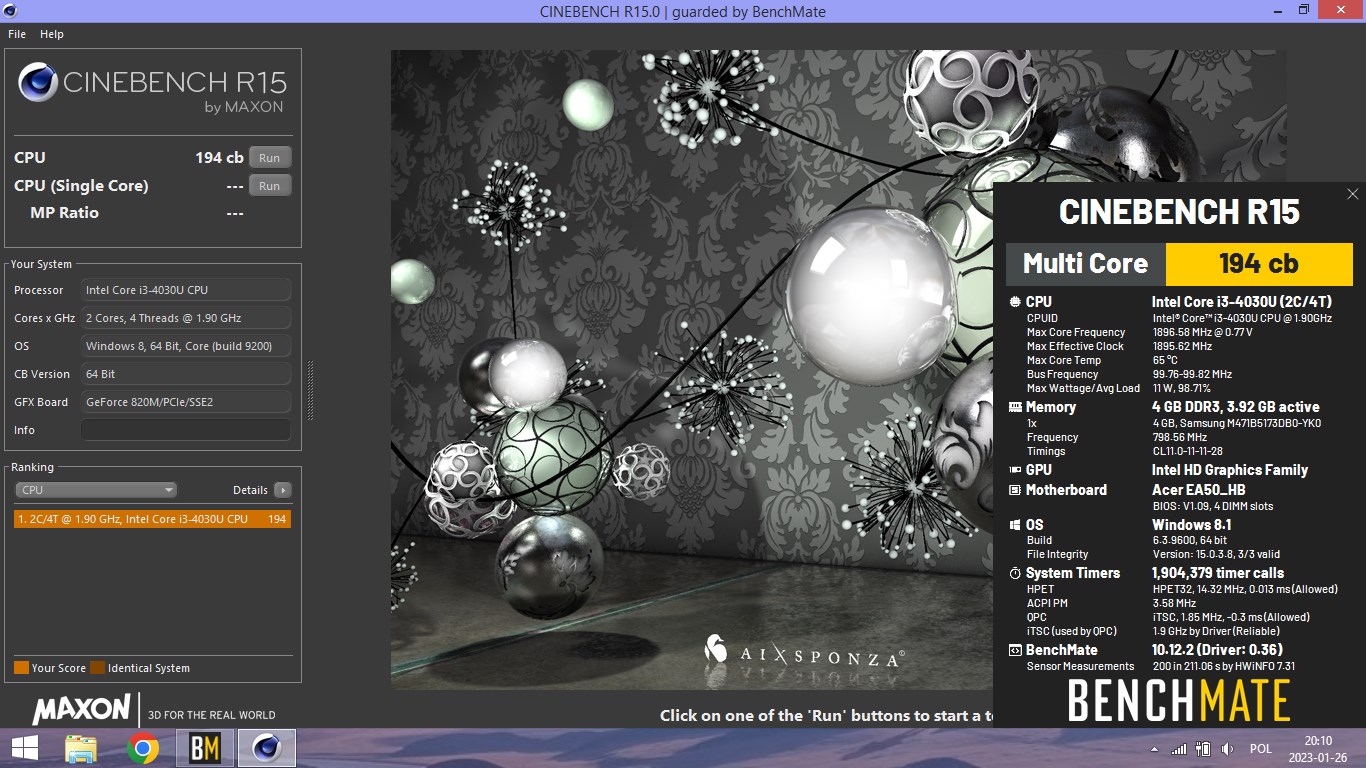1366x768 pixels.
Task: Click the Acer EA50_HB motherboard text
Action: [1199, 490]
